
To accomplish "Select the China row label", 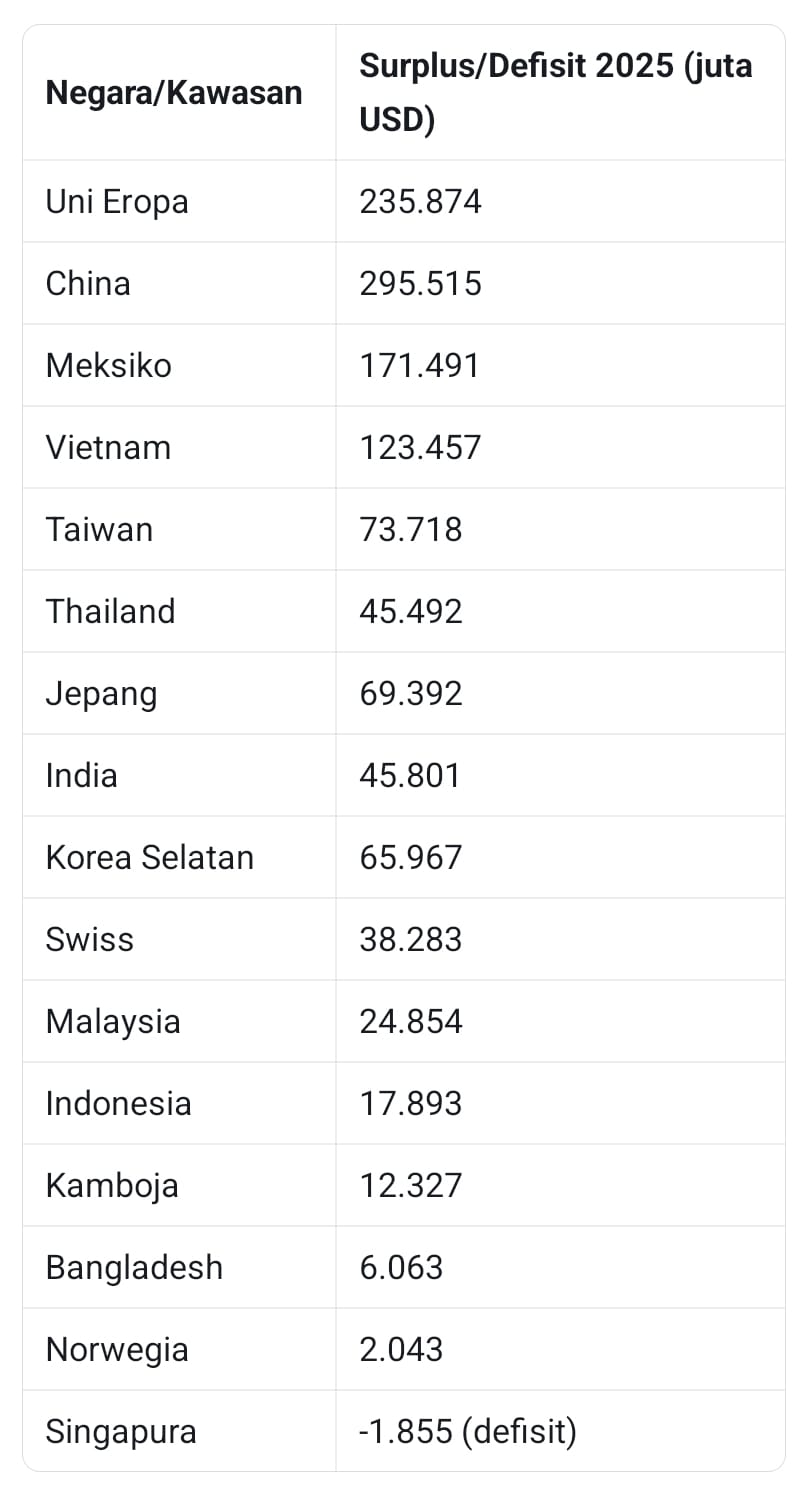I will [88, 284].
